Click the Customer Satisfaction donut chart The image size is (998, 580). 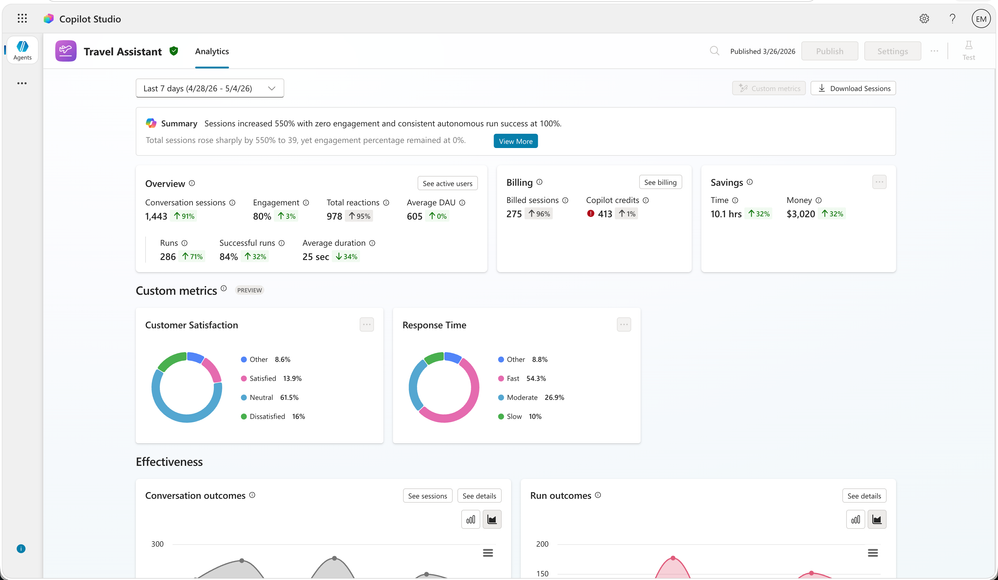coord(186,387)
